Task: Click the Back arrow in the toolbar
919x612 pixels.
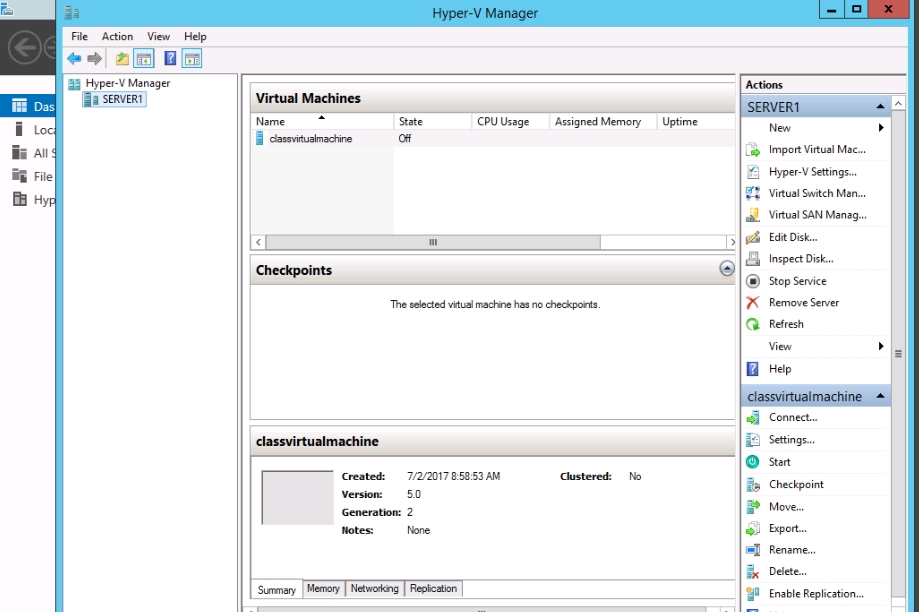Action: coord(74,59)
